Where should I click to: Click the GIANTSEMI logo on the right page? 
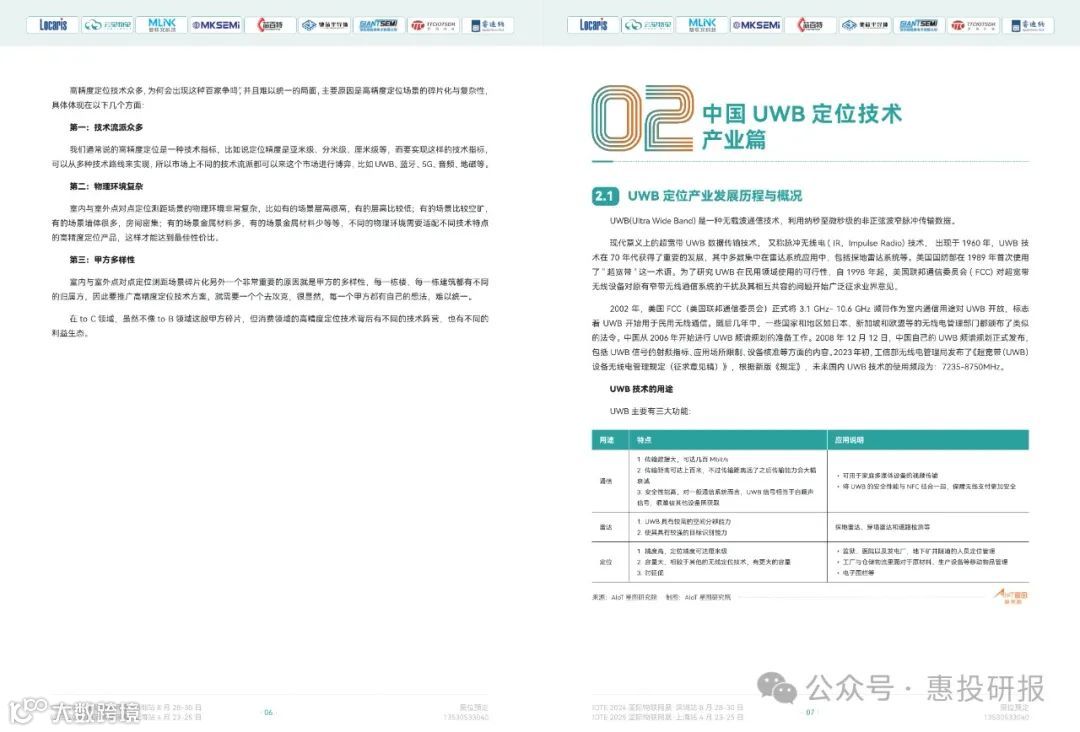(x=919, y=25)
